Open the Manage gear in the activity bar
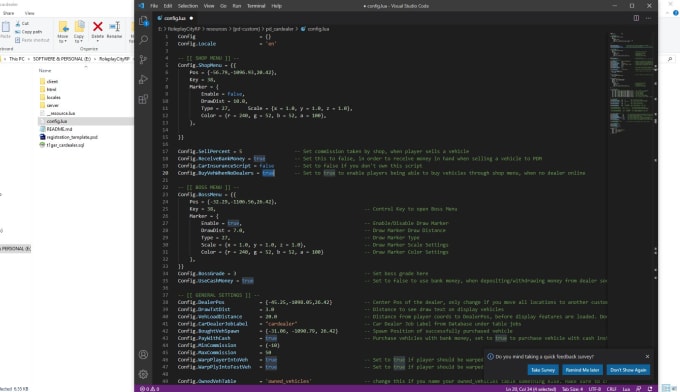The height and width of the screenshot is (392, 680). click(143, 374)
